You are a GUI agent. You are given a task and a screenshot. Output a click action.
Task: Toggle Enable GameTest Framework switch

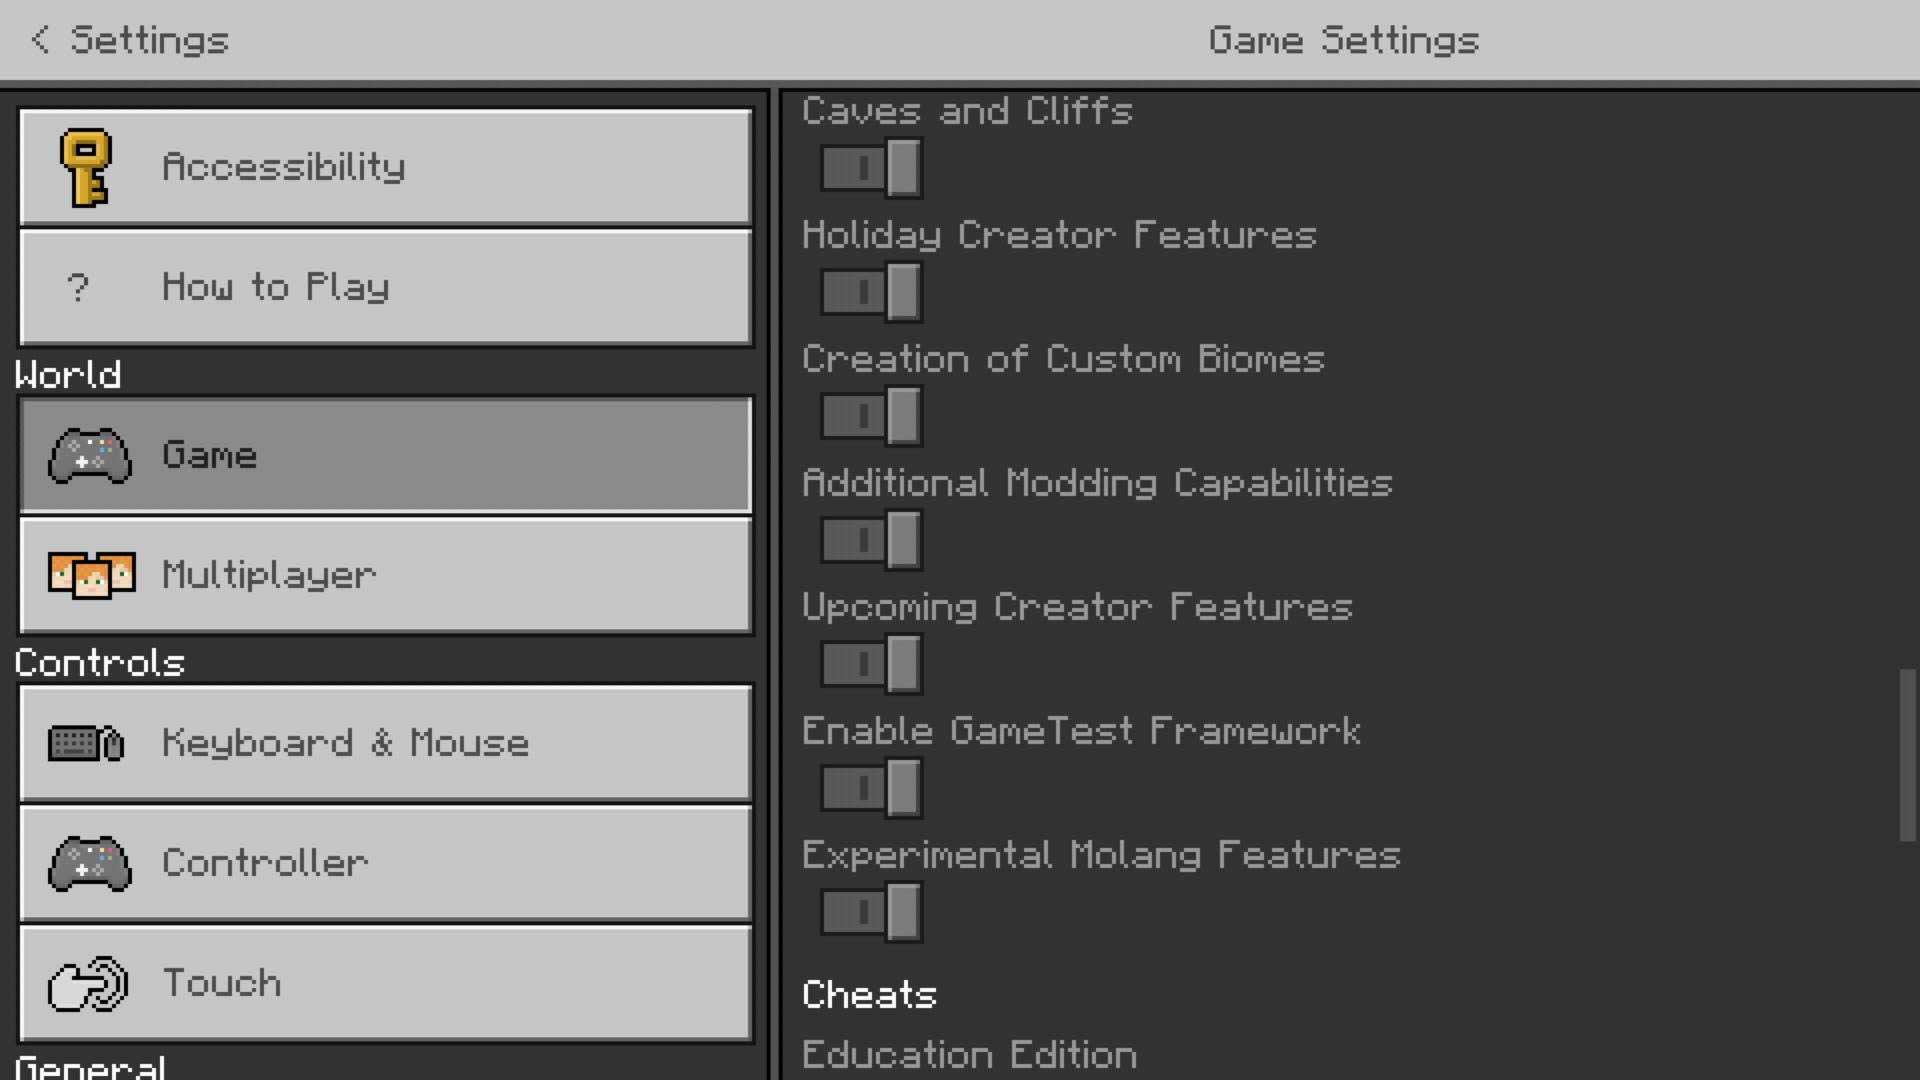coord(871,788)
